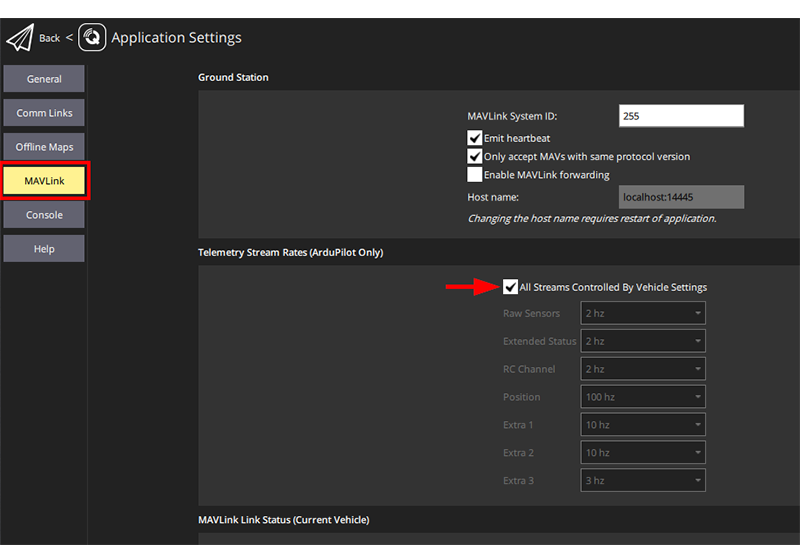Open the RC Channel rate dropdown
Viewport: 800px width, 559px height.
pos(643,369)
